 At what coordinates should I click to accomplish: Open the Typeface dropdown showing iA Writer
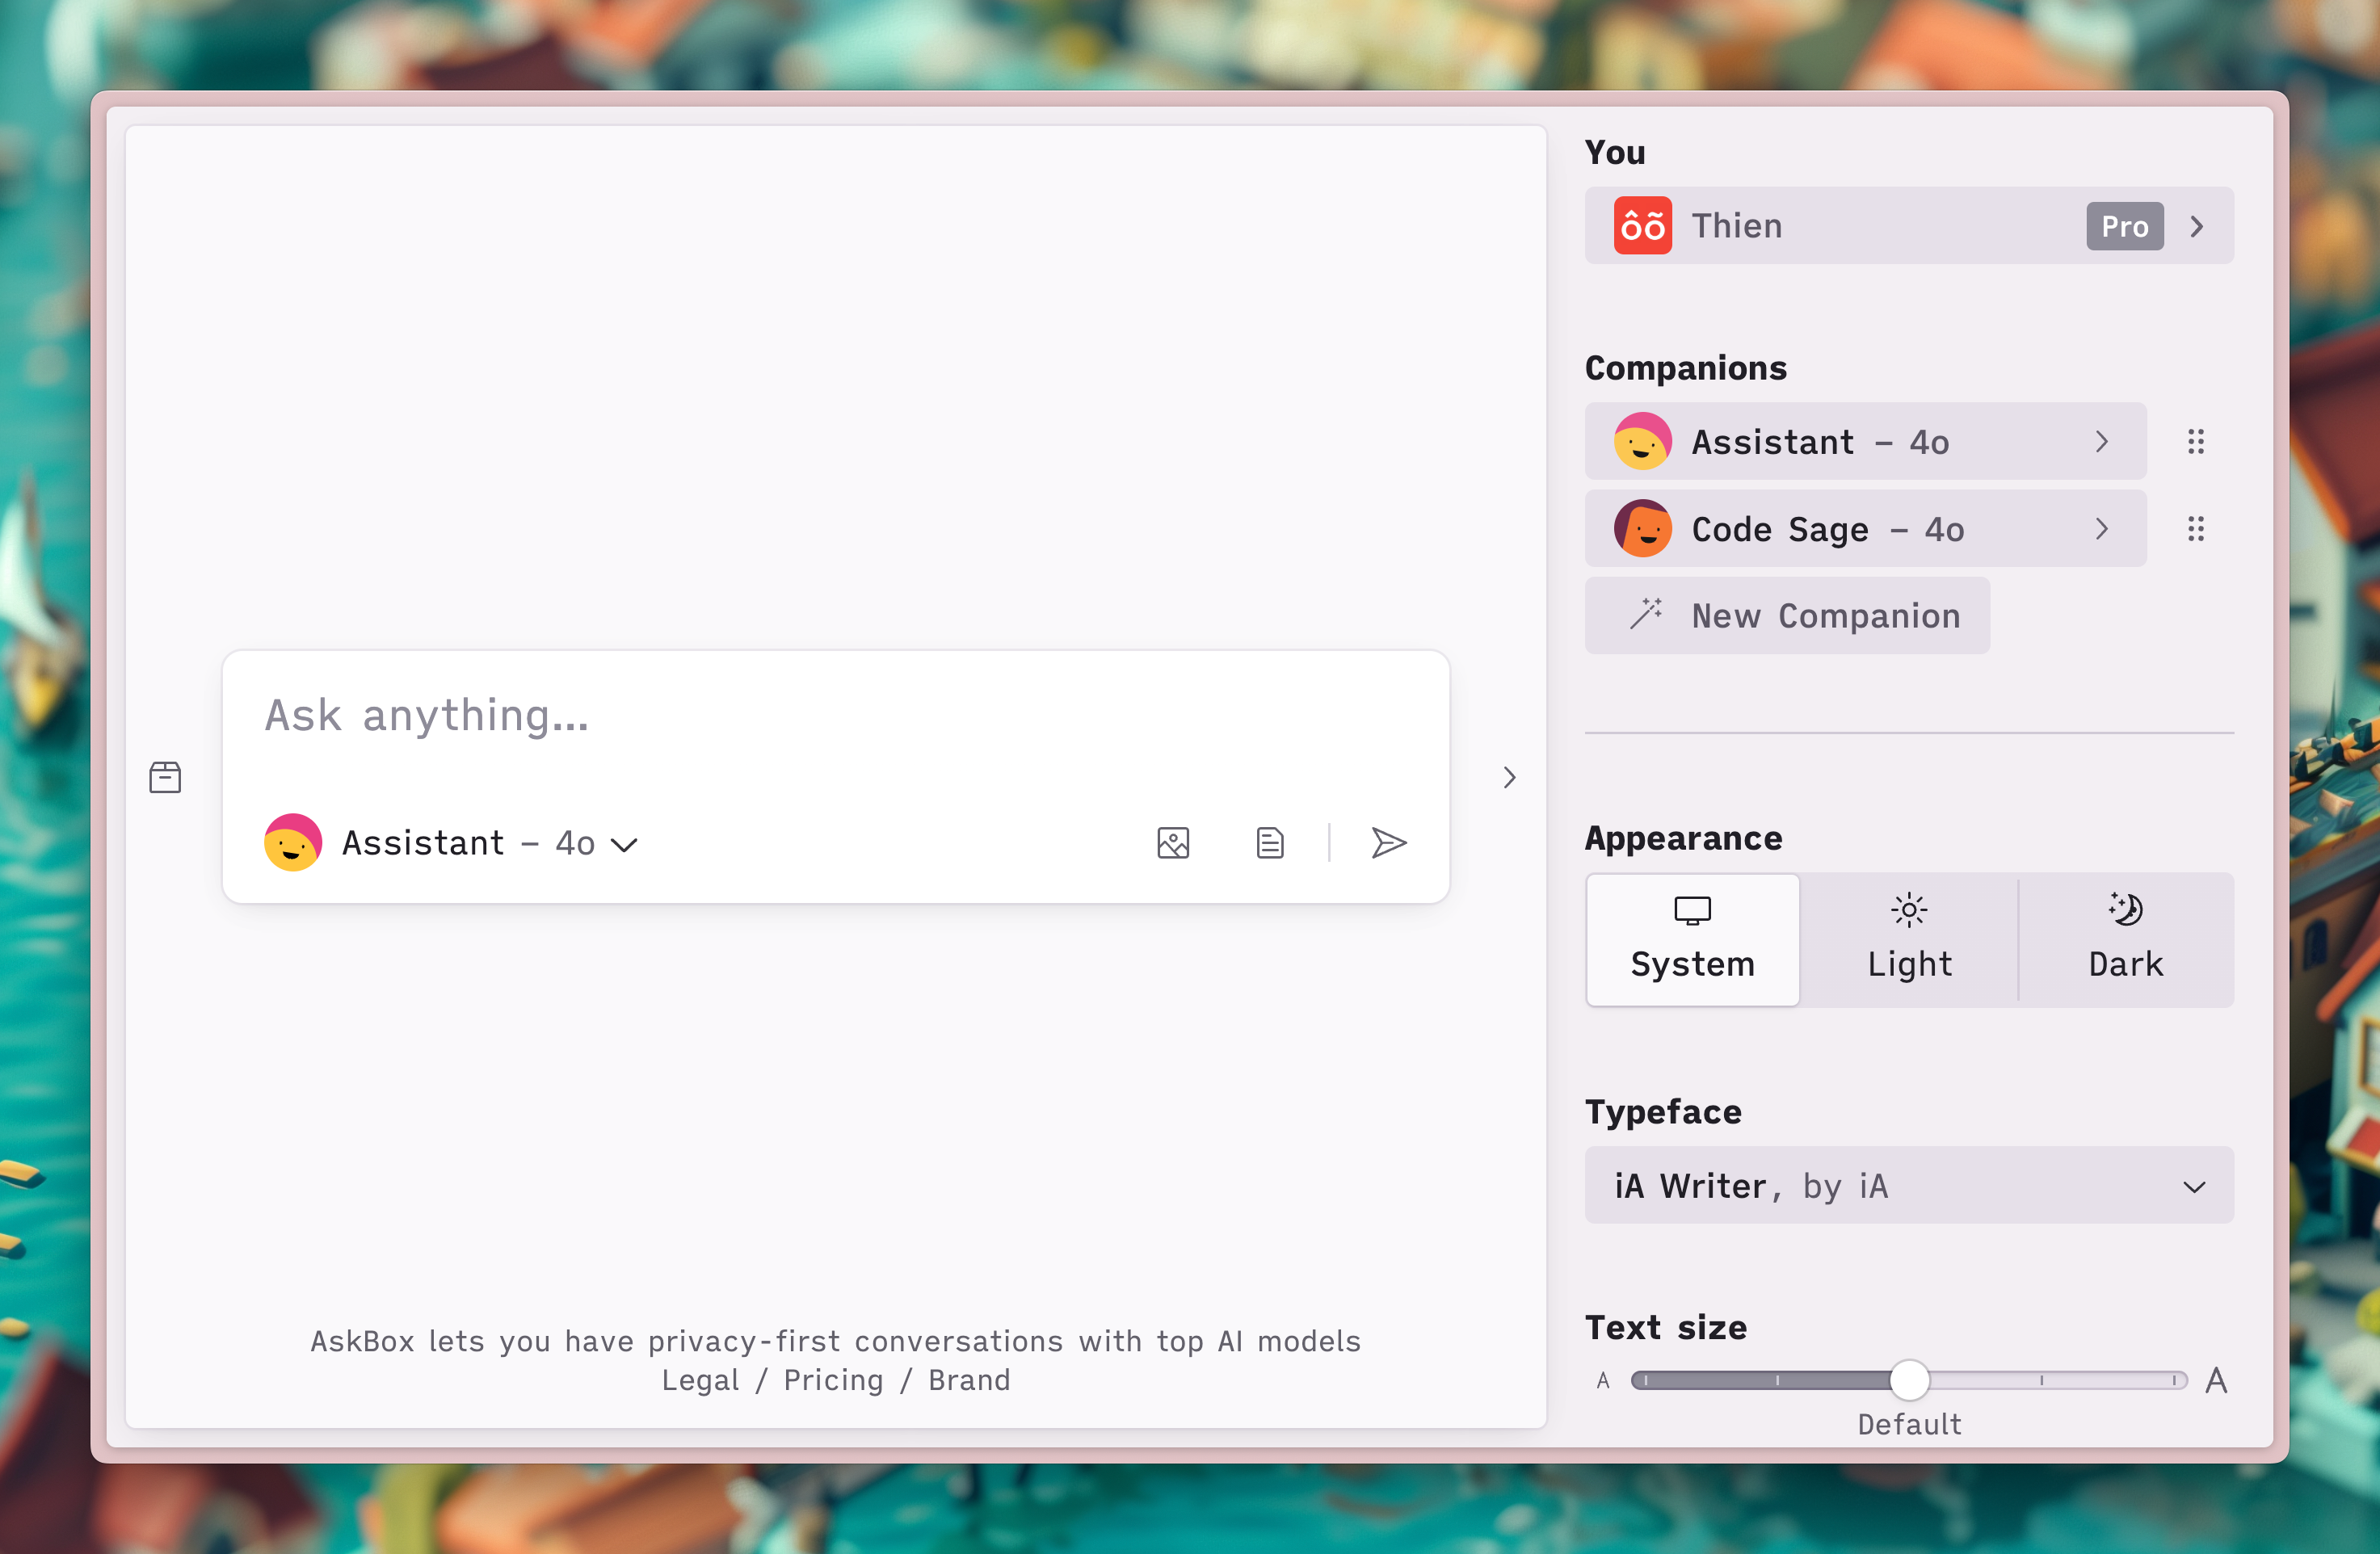1909,1185
